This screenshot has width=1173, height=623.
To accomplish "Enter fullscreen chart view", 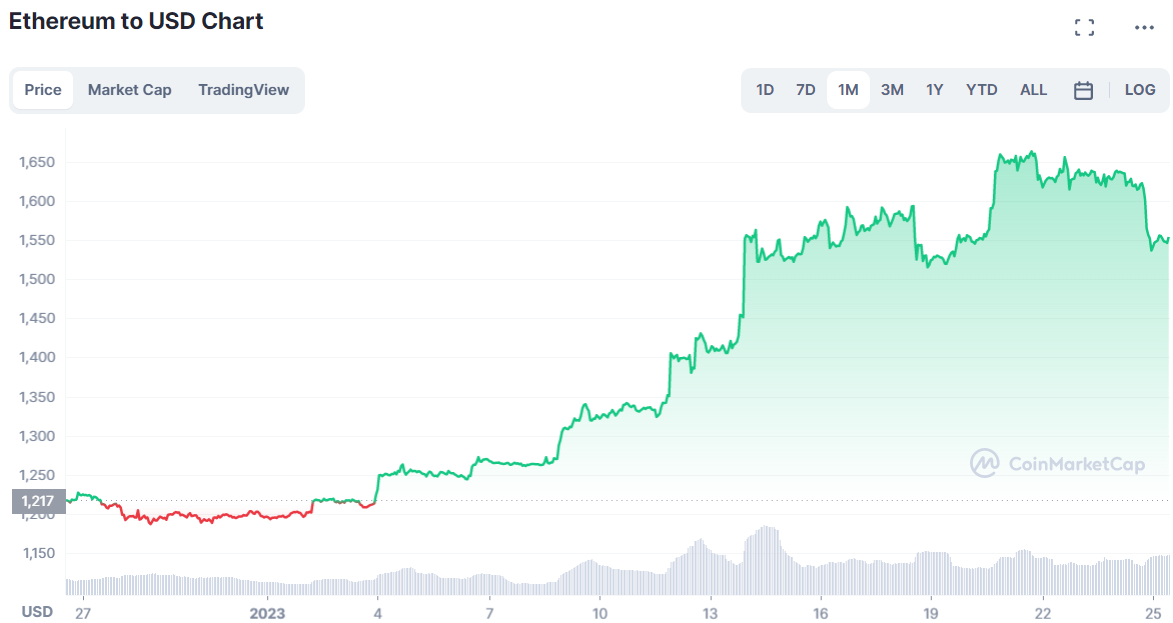I will [x=1084, y=28].
